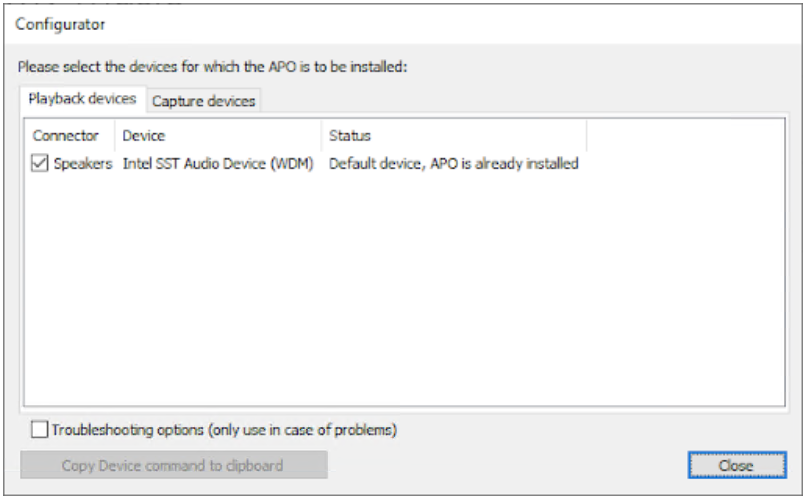Click the Troubleshooting options label text
Viewport: 806px width, 500px height.
pos(224,430)
